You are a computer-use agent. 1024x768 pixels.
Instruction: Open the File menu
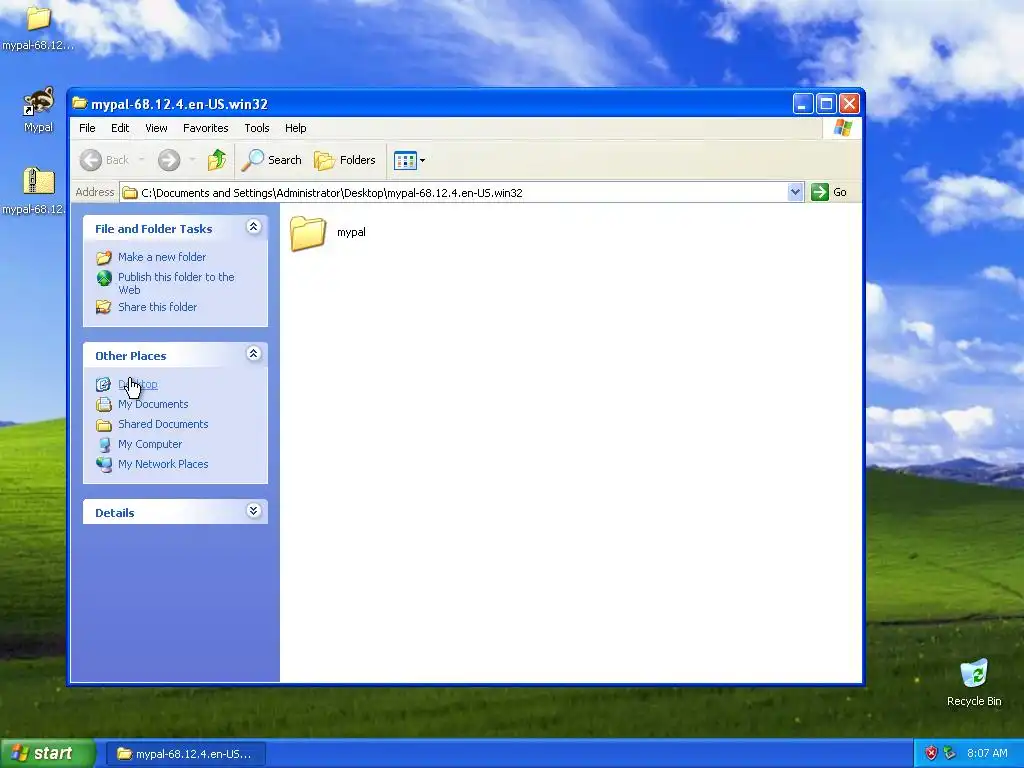click(87, 128)
